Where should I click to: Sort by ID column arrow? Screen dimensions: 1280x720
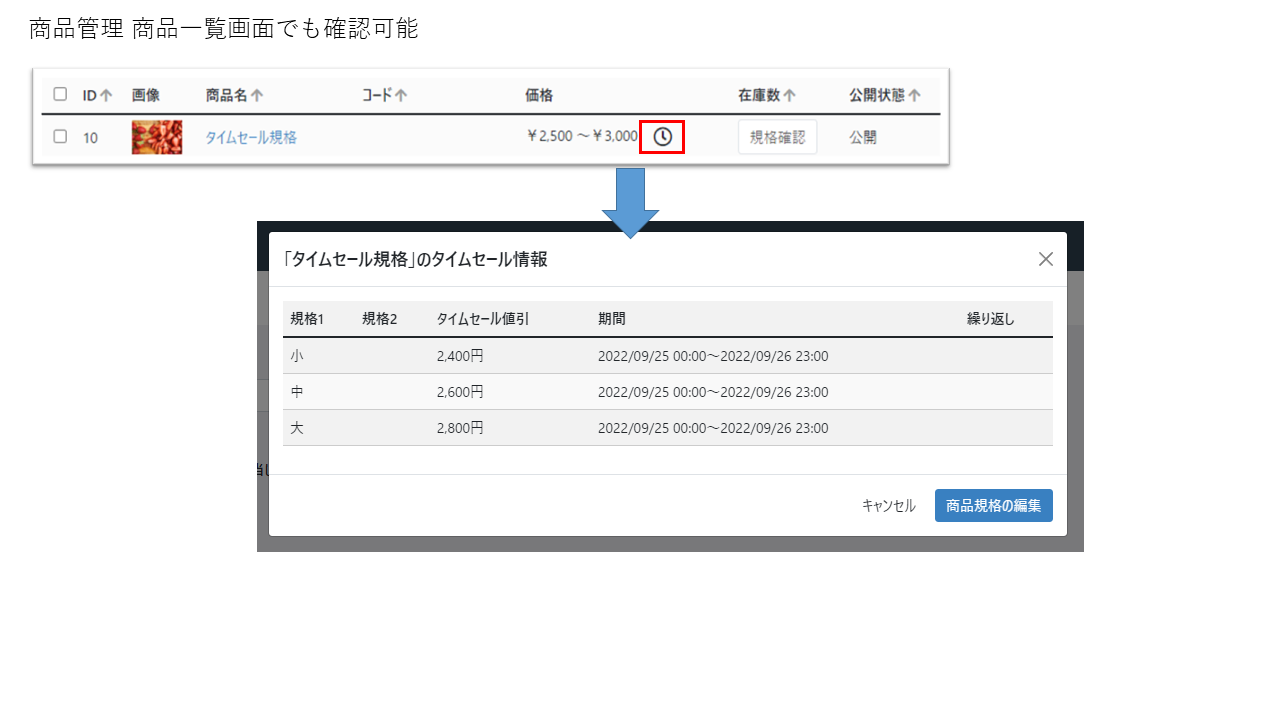106,96
